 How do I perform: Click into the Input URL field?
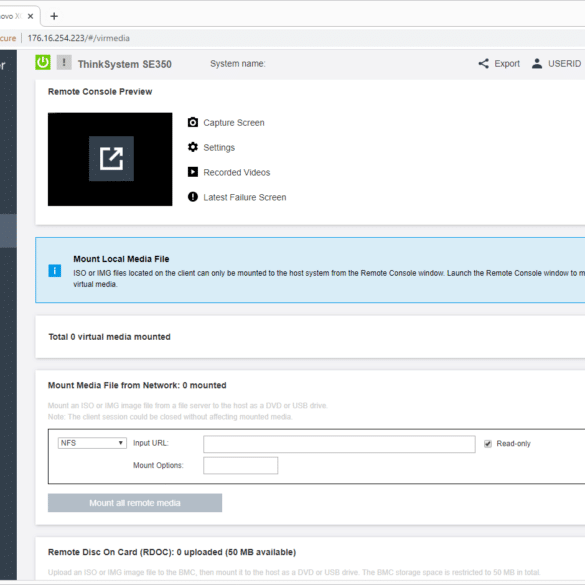(x=339, y=444)
